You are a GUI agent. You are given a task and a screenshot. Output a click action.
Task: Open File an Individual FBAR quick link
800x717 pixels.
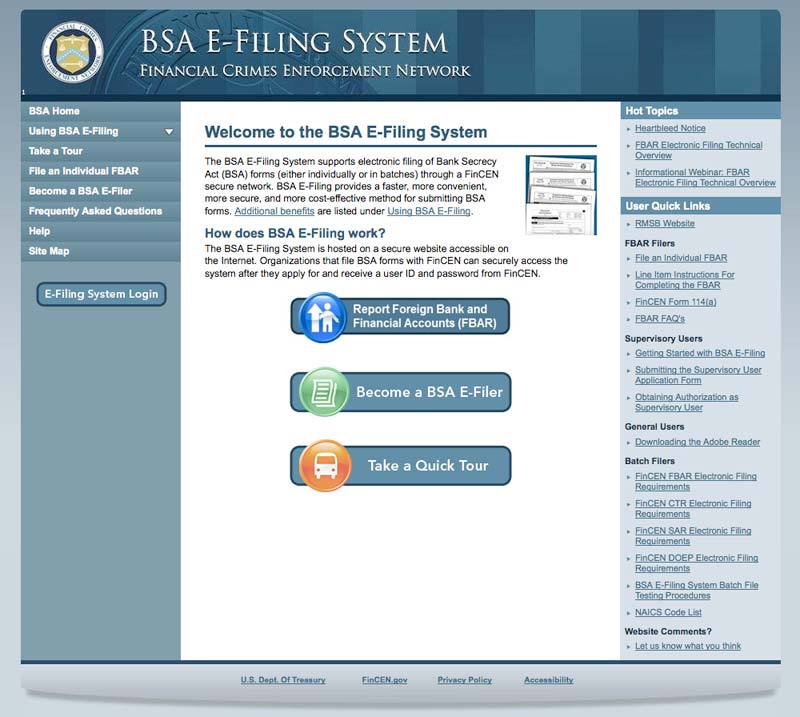[681, 258]
